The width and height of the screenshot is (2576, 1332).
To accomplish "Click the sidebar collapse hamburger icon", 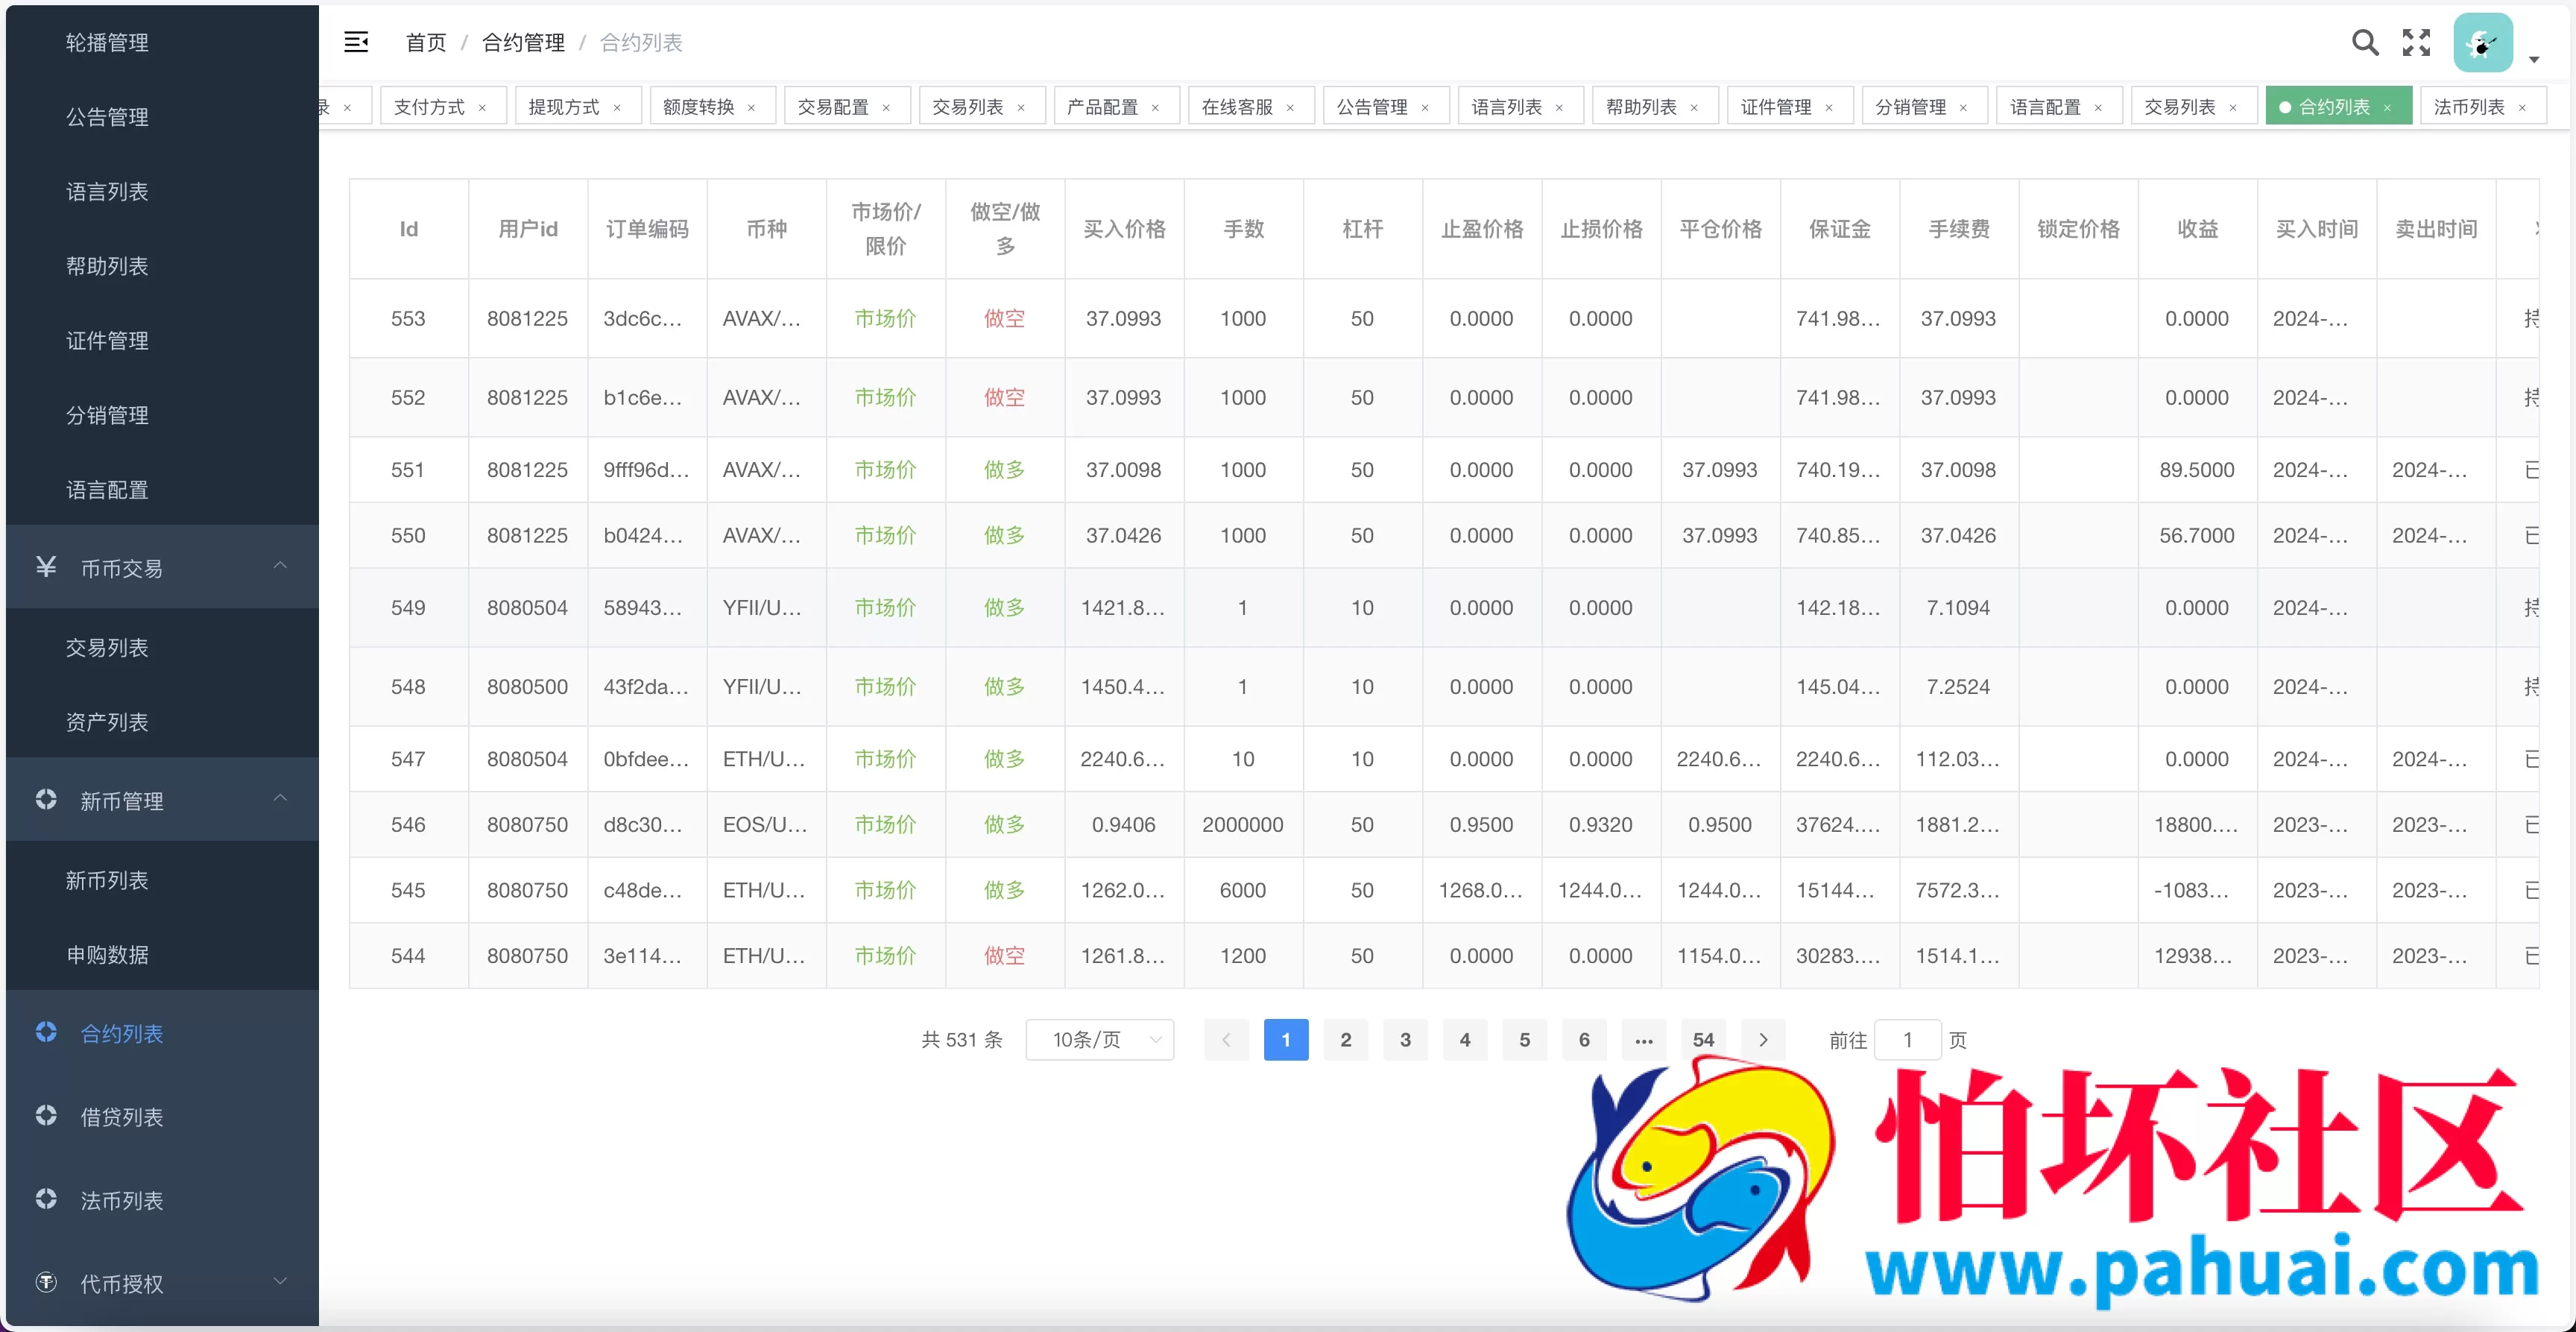I will (x=357, y=42).
